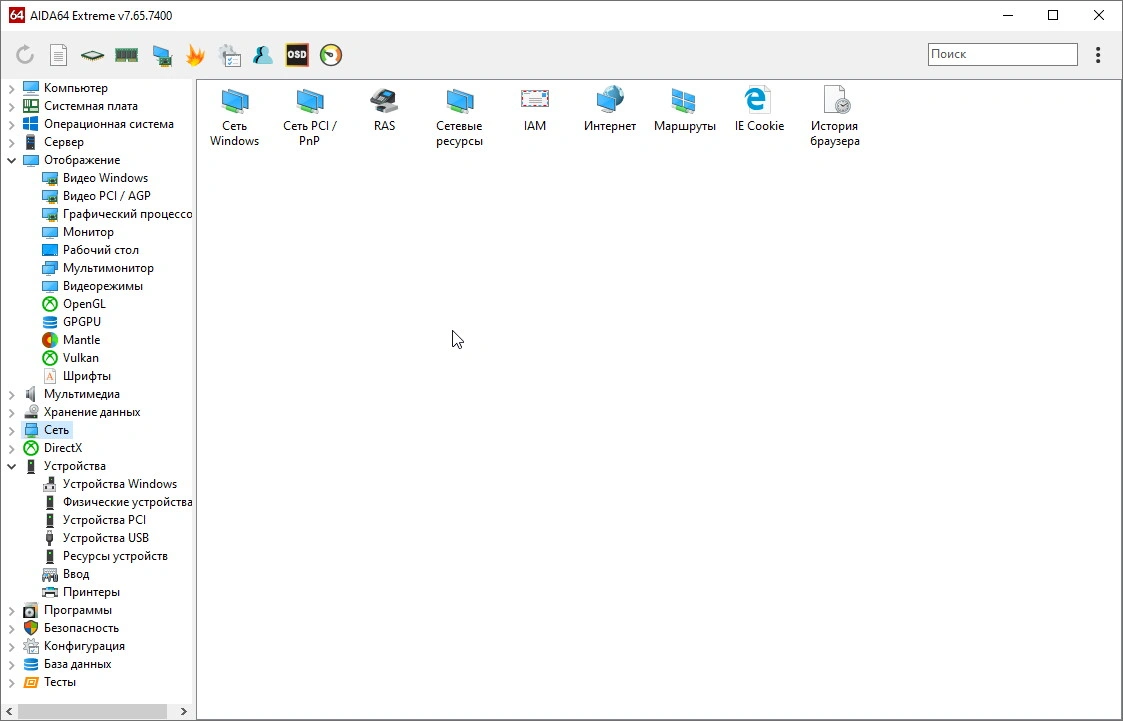Expand the Мультимедиа tree node
Screen dimensions: 1123x721
tap(11, 394)
